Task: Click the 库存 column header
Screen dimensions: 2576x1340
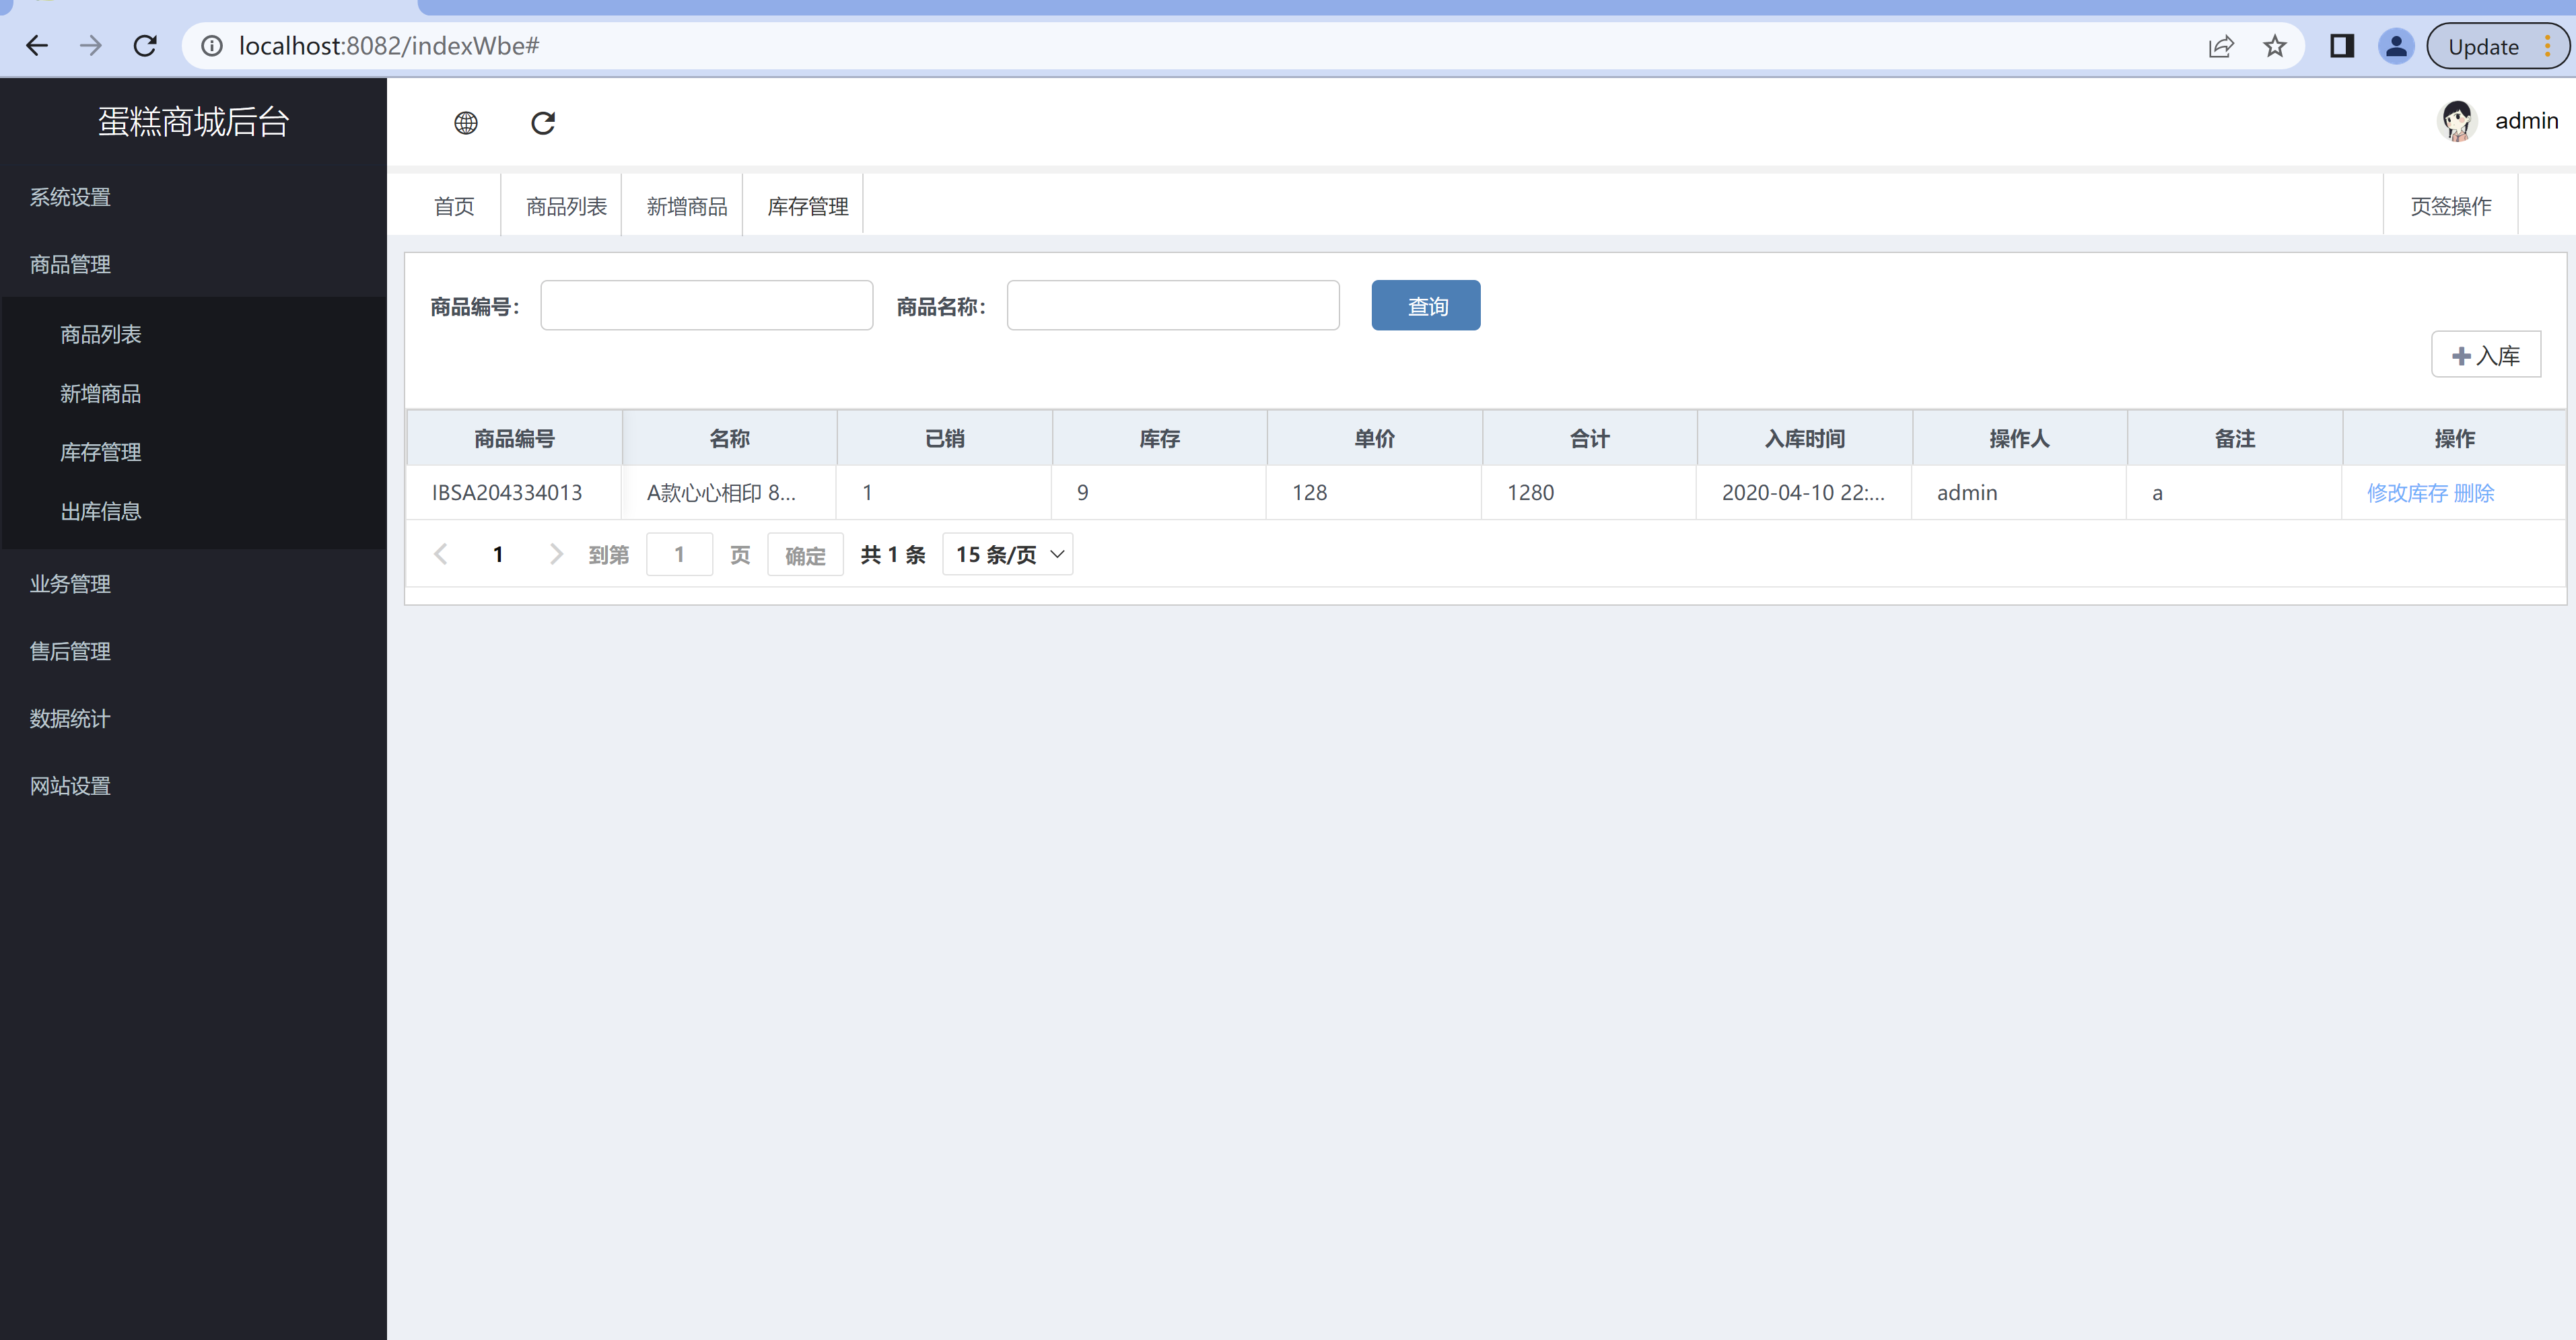Action: click(x=1159, y=438)
